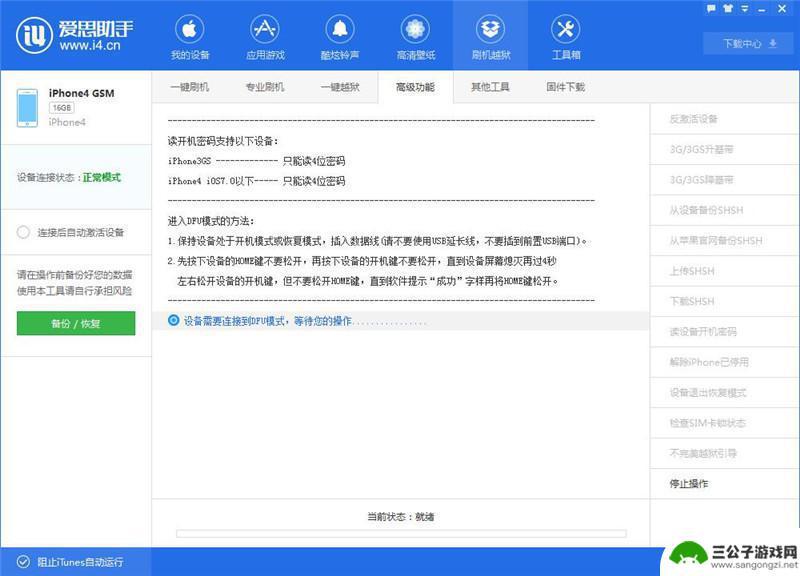
Task: Minimize the 爱思助手 window
Action: point(762,10)
